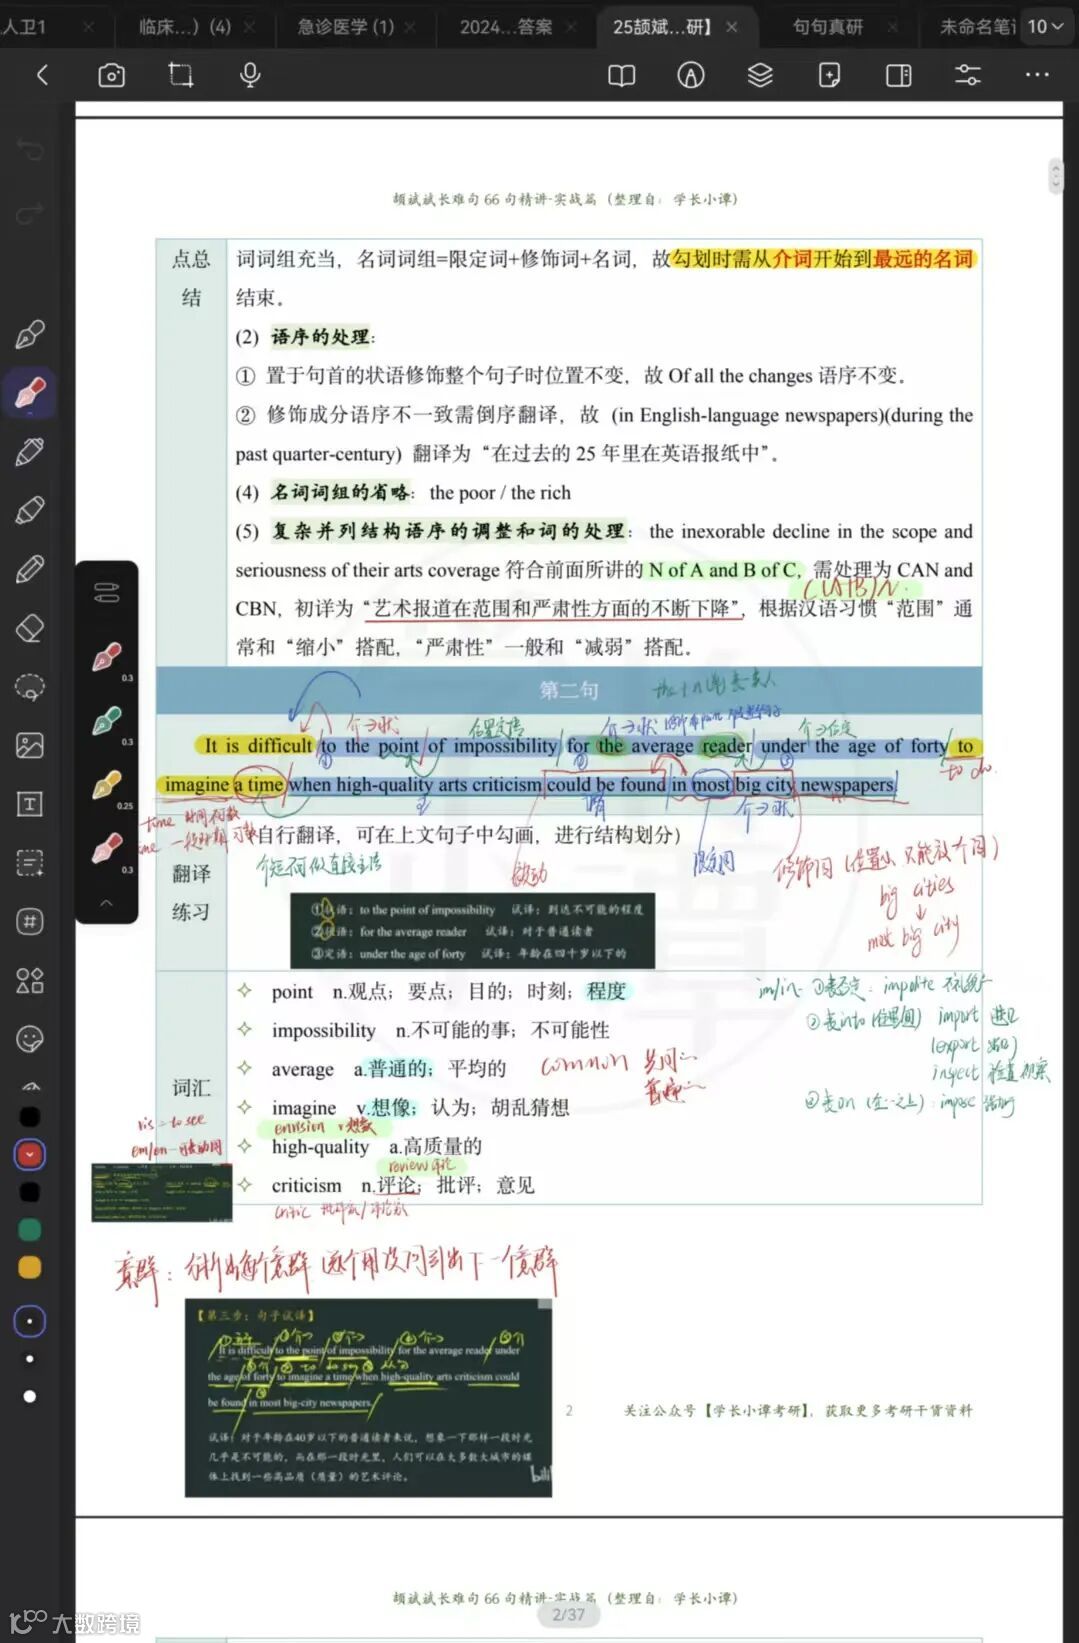This screenshot has width=1079, height=1643.
Task: Choose the top black color swatch
Action: 30,1117
